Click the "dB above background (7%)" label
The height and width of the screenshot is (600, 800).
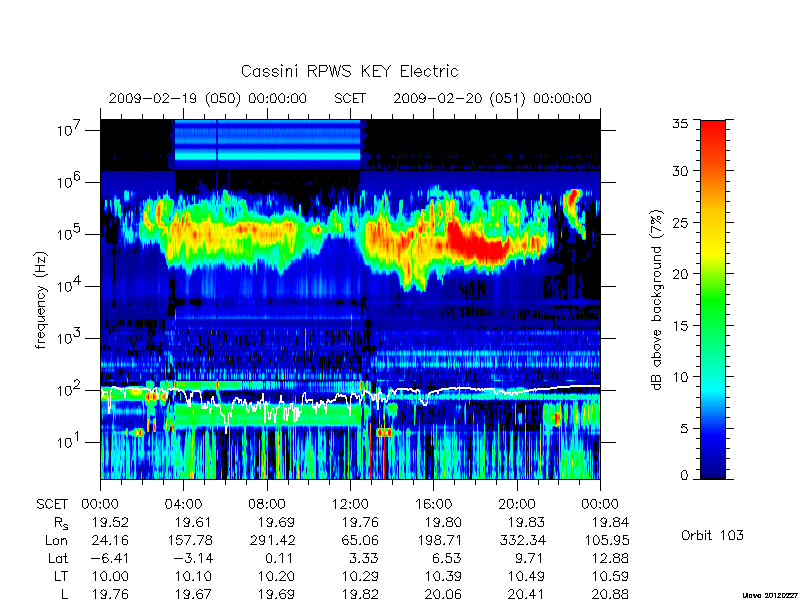pyautogui.click(x=658, y=300)
